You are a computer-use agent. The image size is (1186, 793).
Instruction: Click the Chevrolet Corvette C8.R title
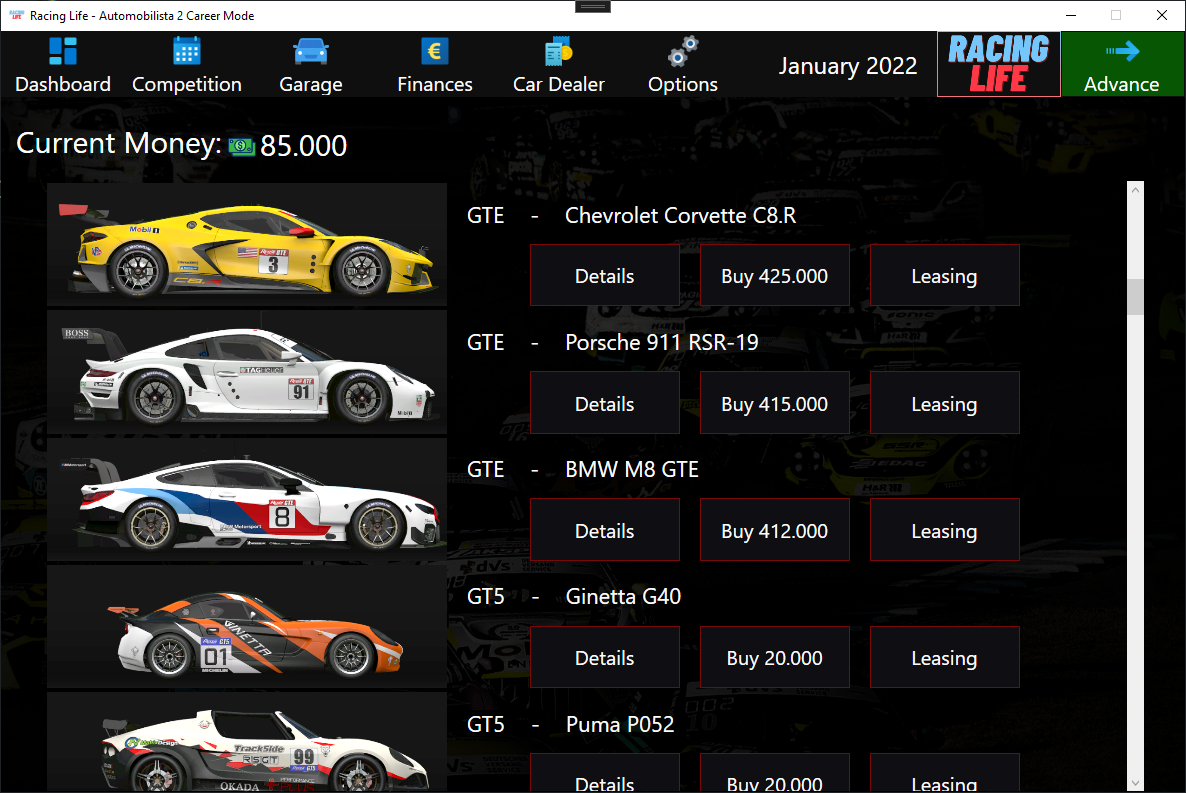pos(680,216)
